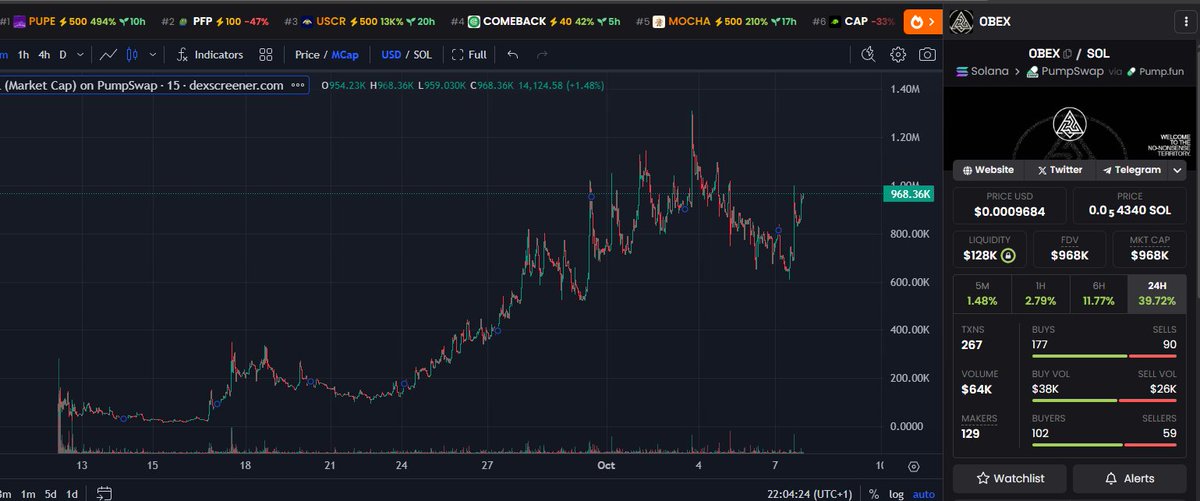Click the $0.0009684 USD price value
Image resolution: width=1200 pixels, height=501 pixels.
pyautogui.click(x=1010, y=212)
